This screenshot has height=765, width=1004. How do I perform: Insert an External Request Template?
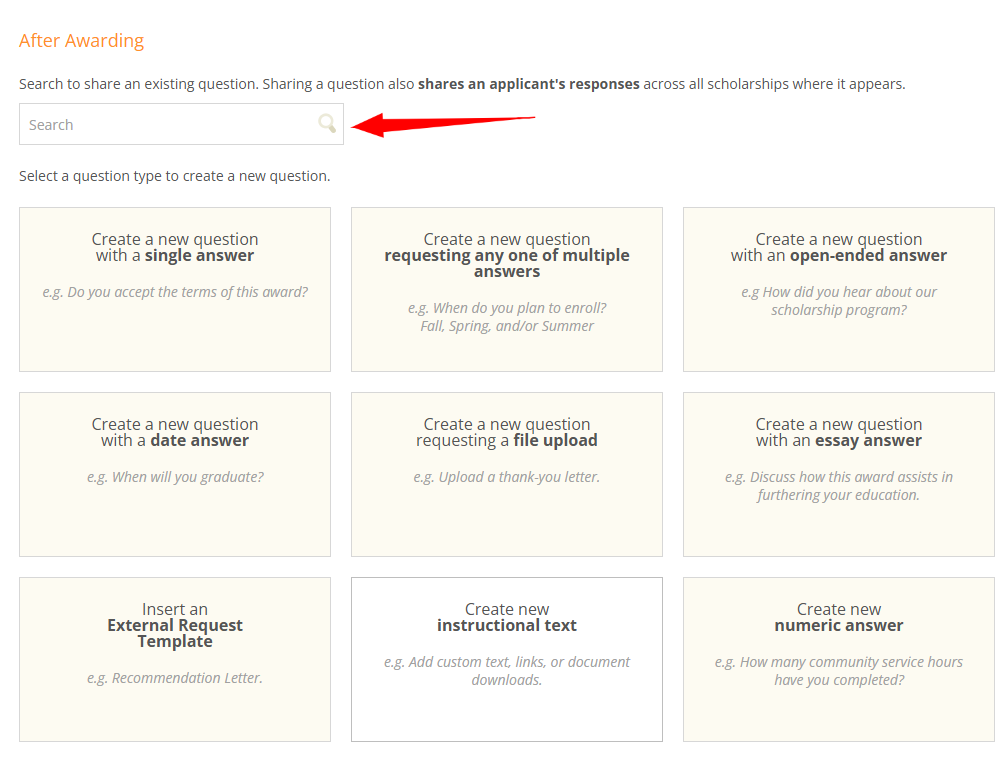174,658
